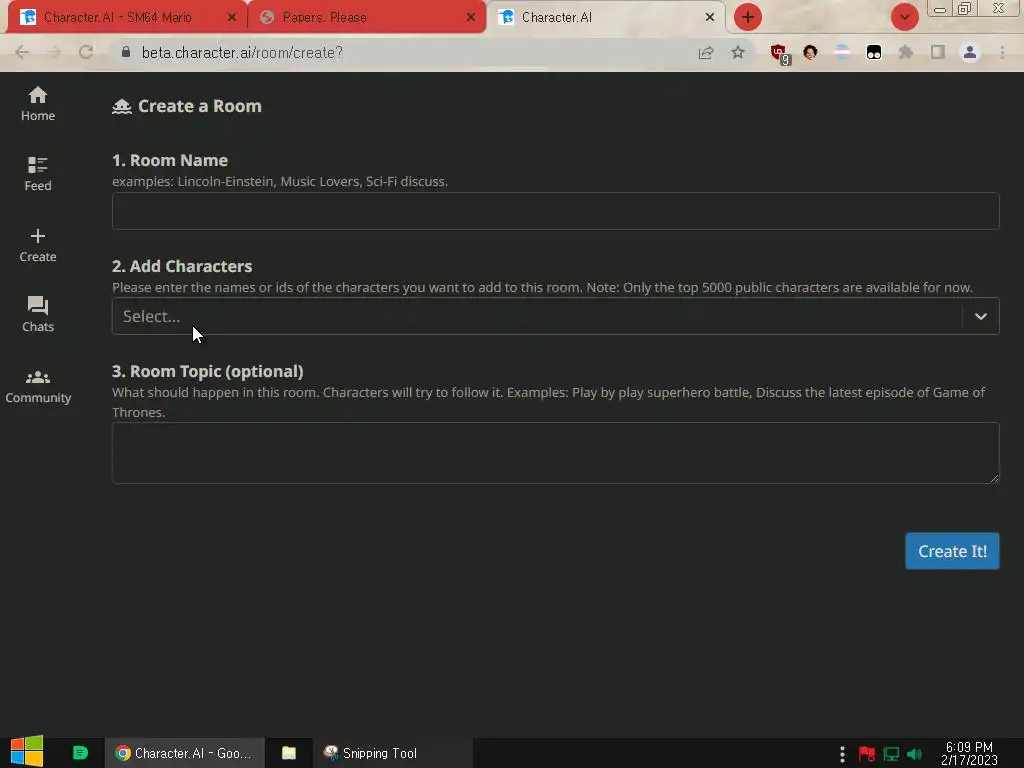Open the Community page
Image resolution: width=1024 pixels, height=768 pixels.
point(38,387)
